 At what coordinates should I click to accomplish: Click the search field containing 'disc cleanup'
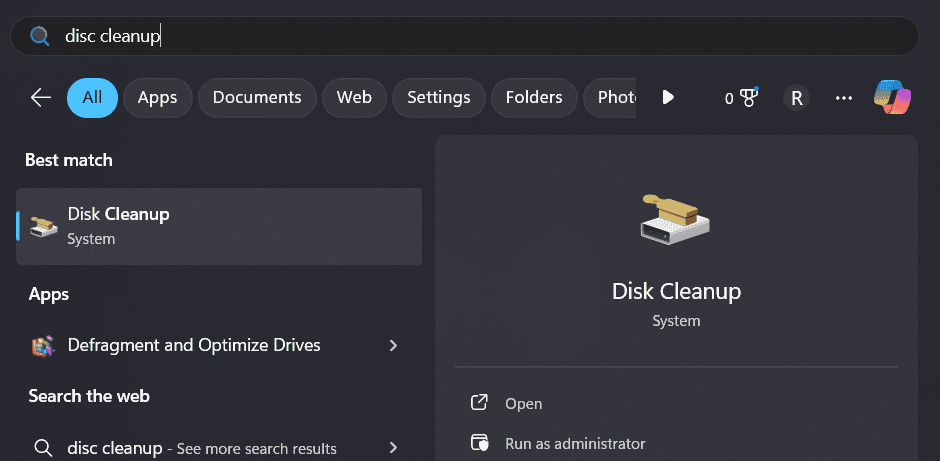[x=465, y=37]
